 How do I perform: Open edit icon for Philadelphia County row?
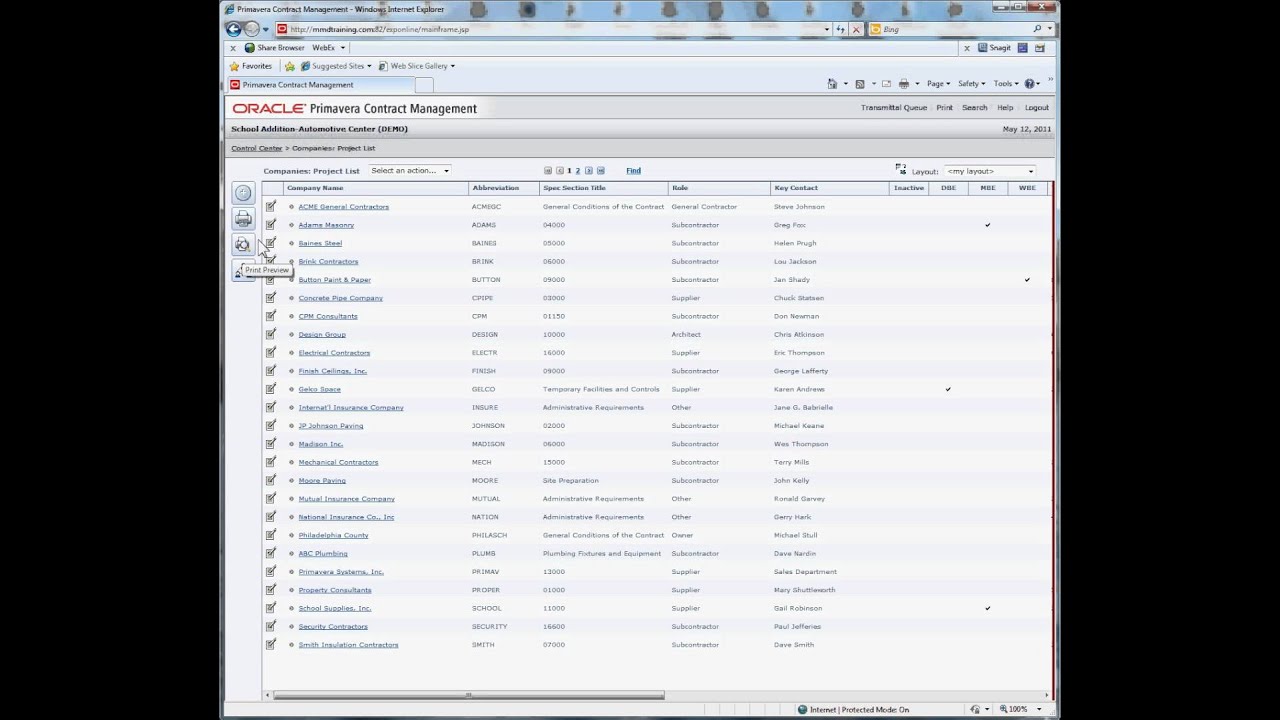(x=270, y=535)
